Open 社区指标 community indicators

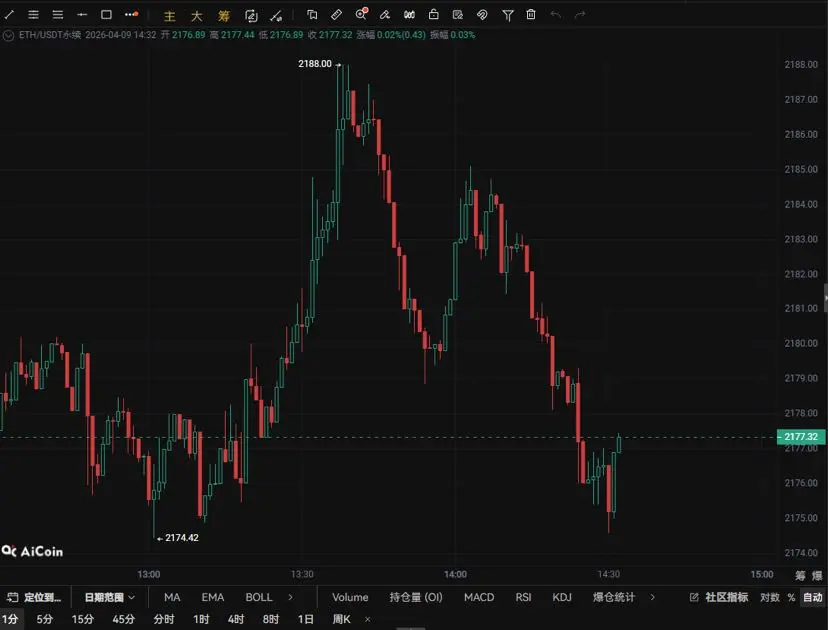[x=719, y=597]
